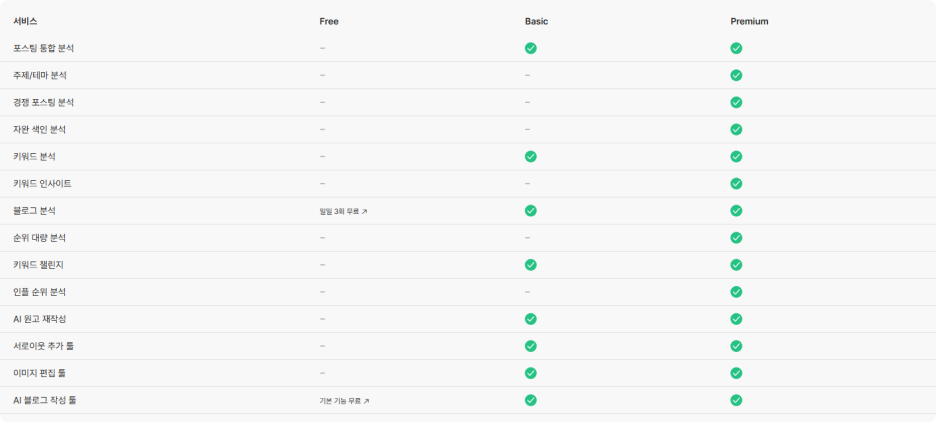Screen dimensions: 936x422
Task: Click the Basic checkmark for AI 원고 재작성
Action: tap(531, 319)
